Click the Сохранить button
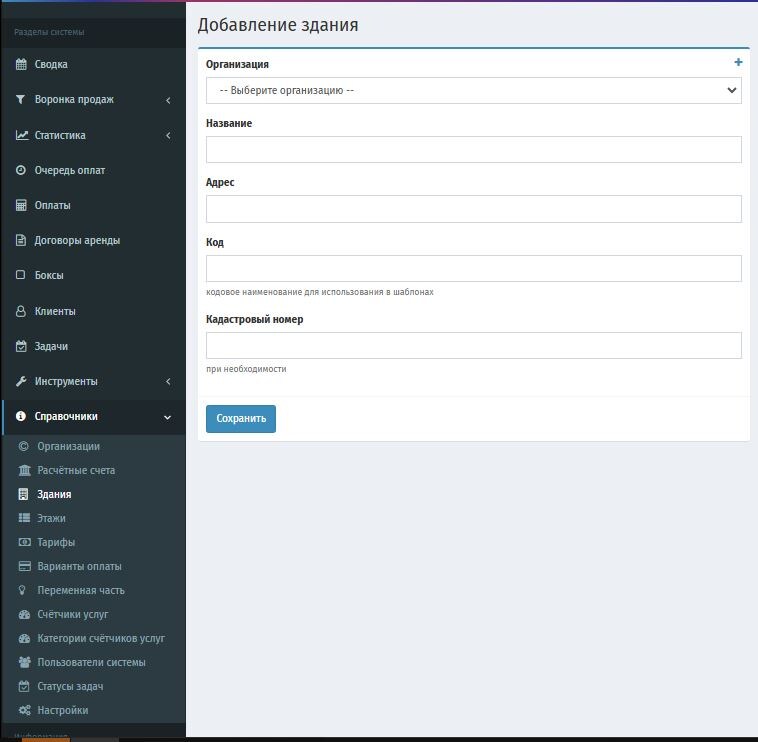 241,419
